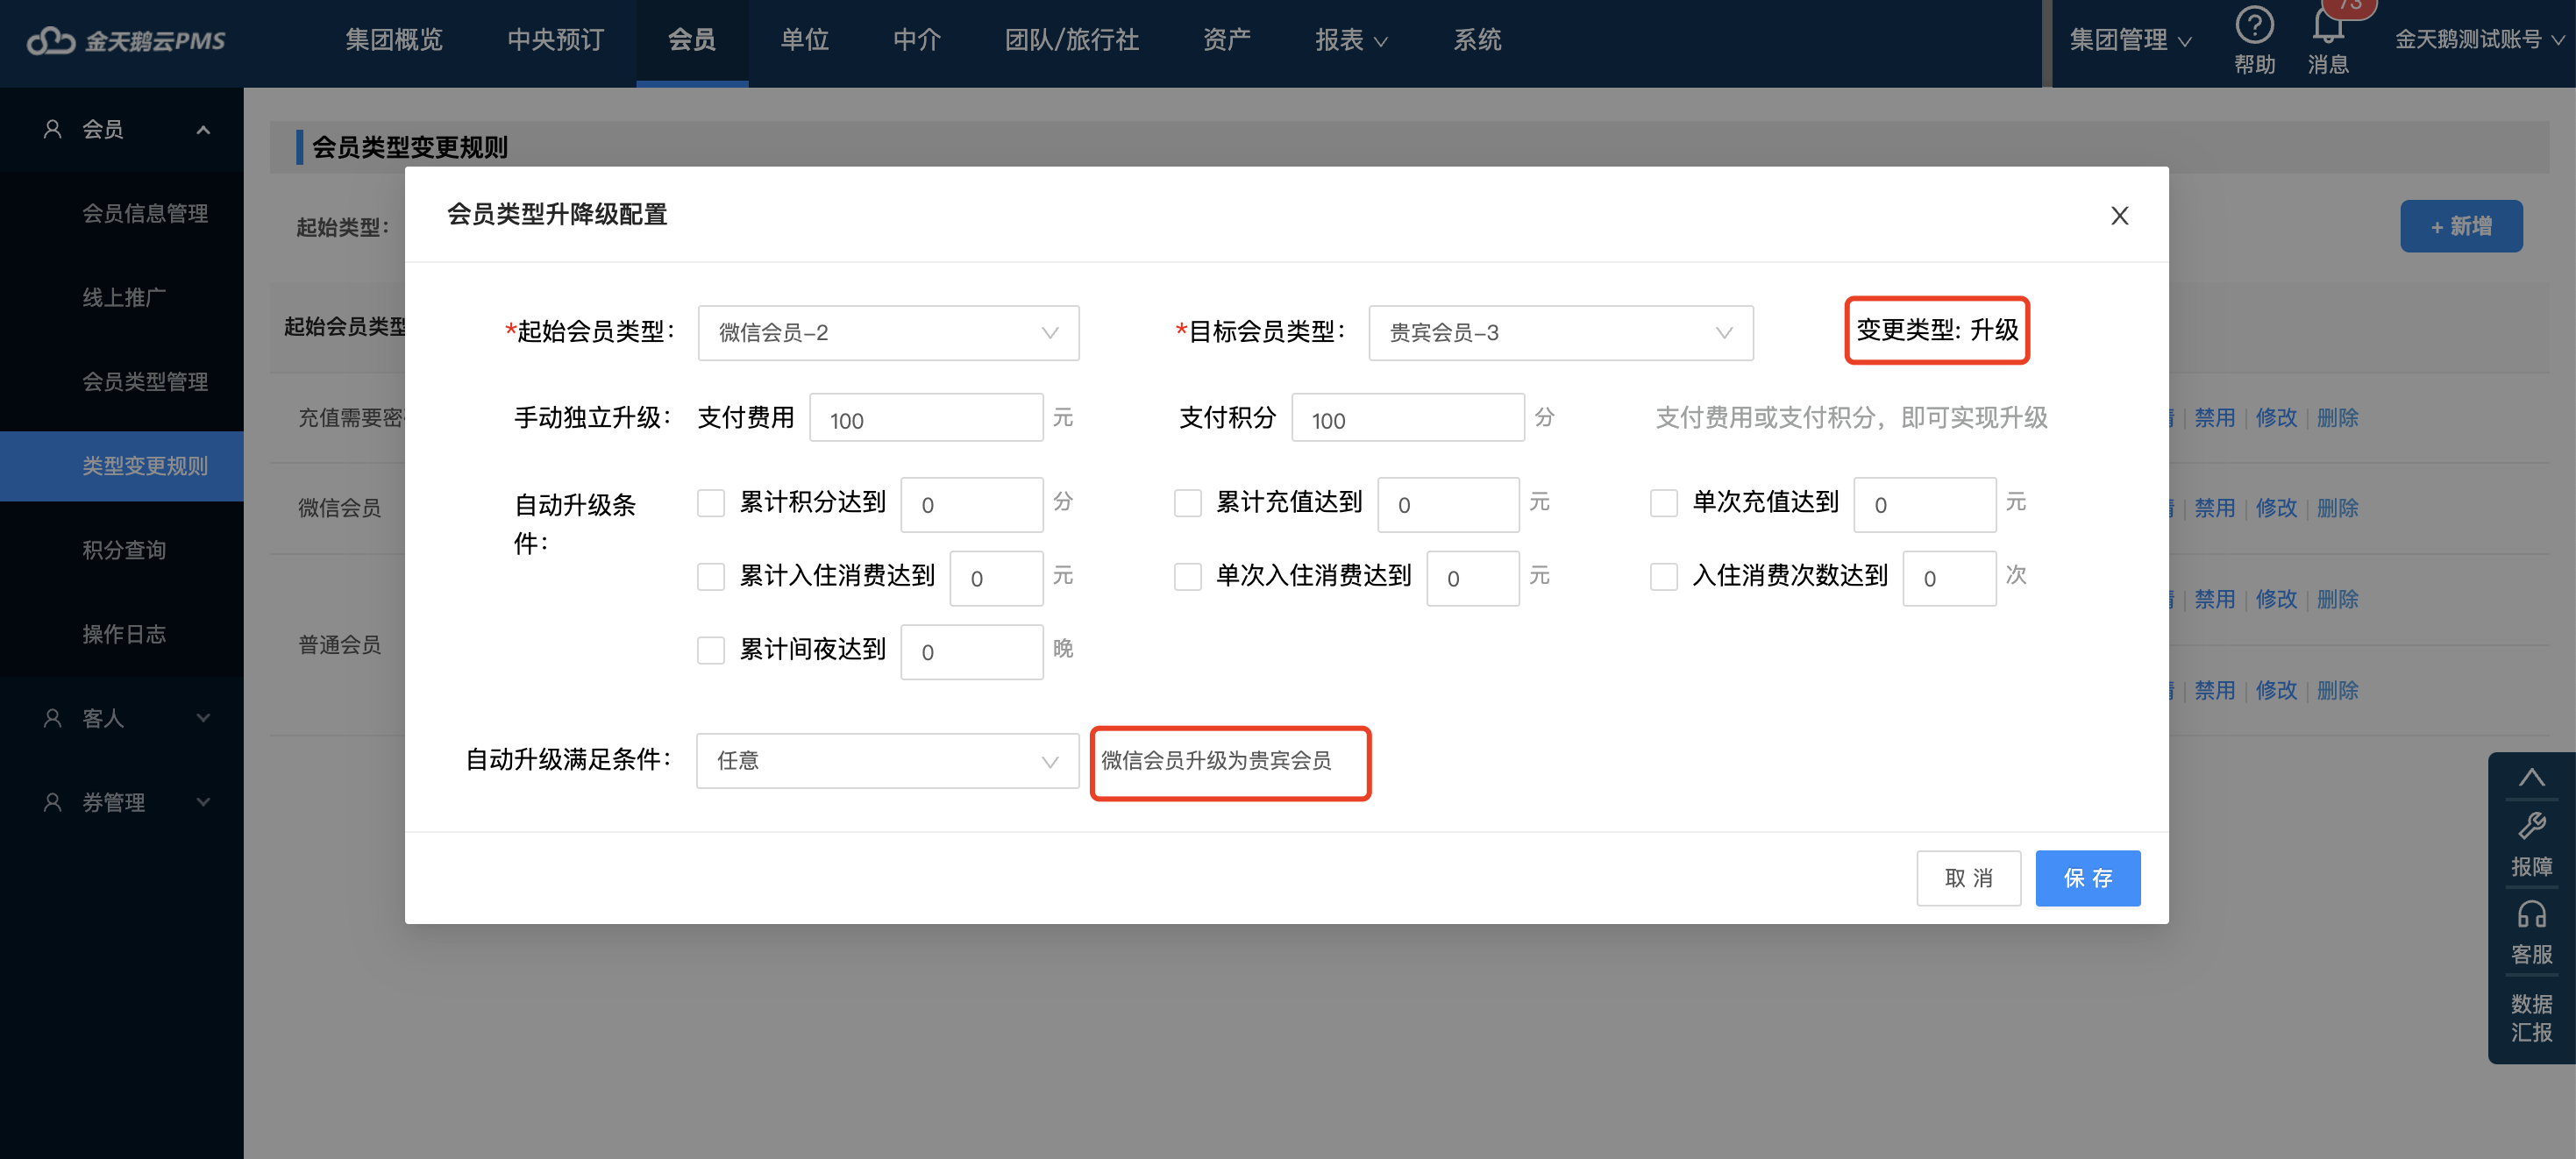Enable 累计间夜达到 checkbox
Image resolution: width=2576 pixels, height=1159 pixels.
710,650
